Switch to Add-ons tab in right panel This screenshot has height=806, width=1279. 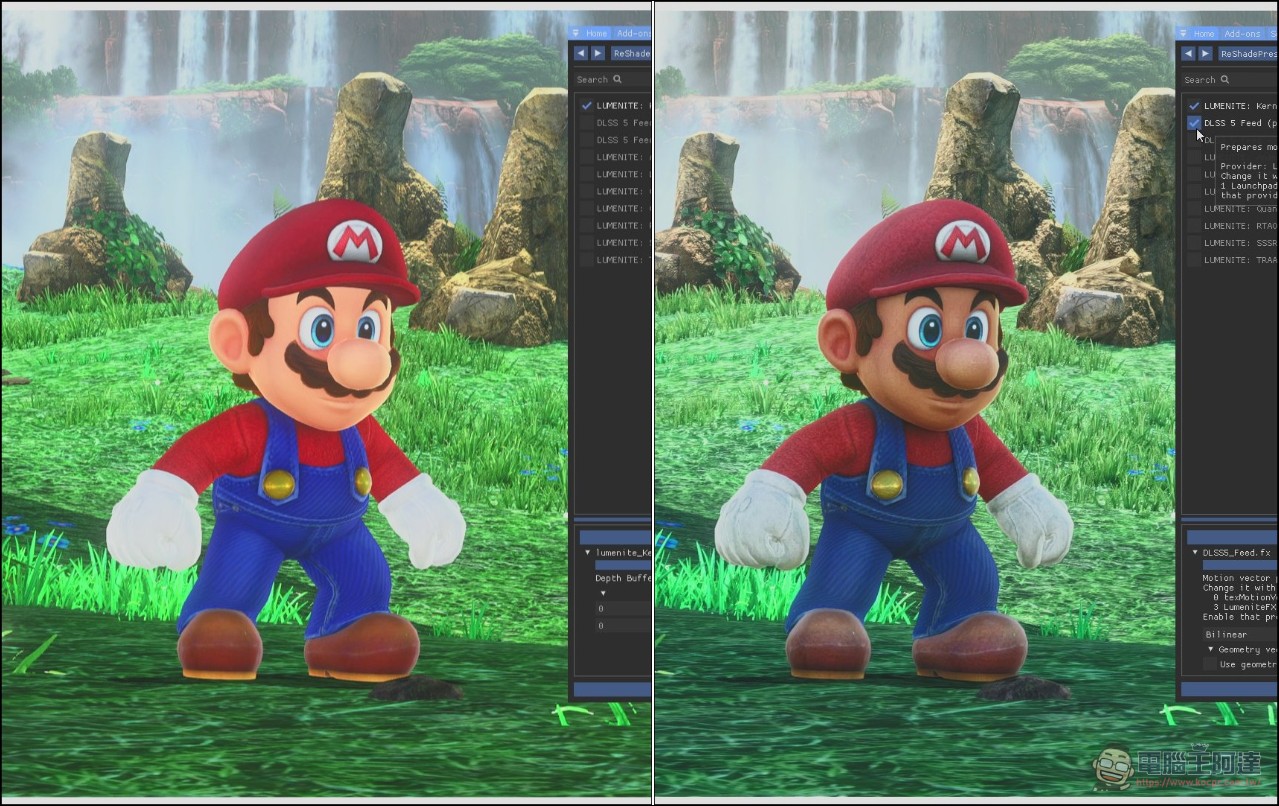[1241, 34]
